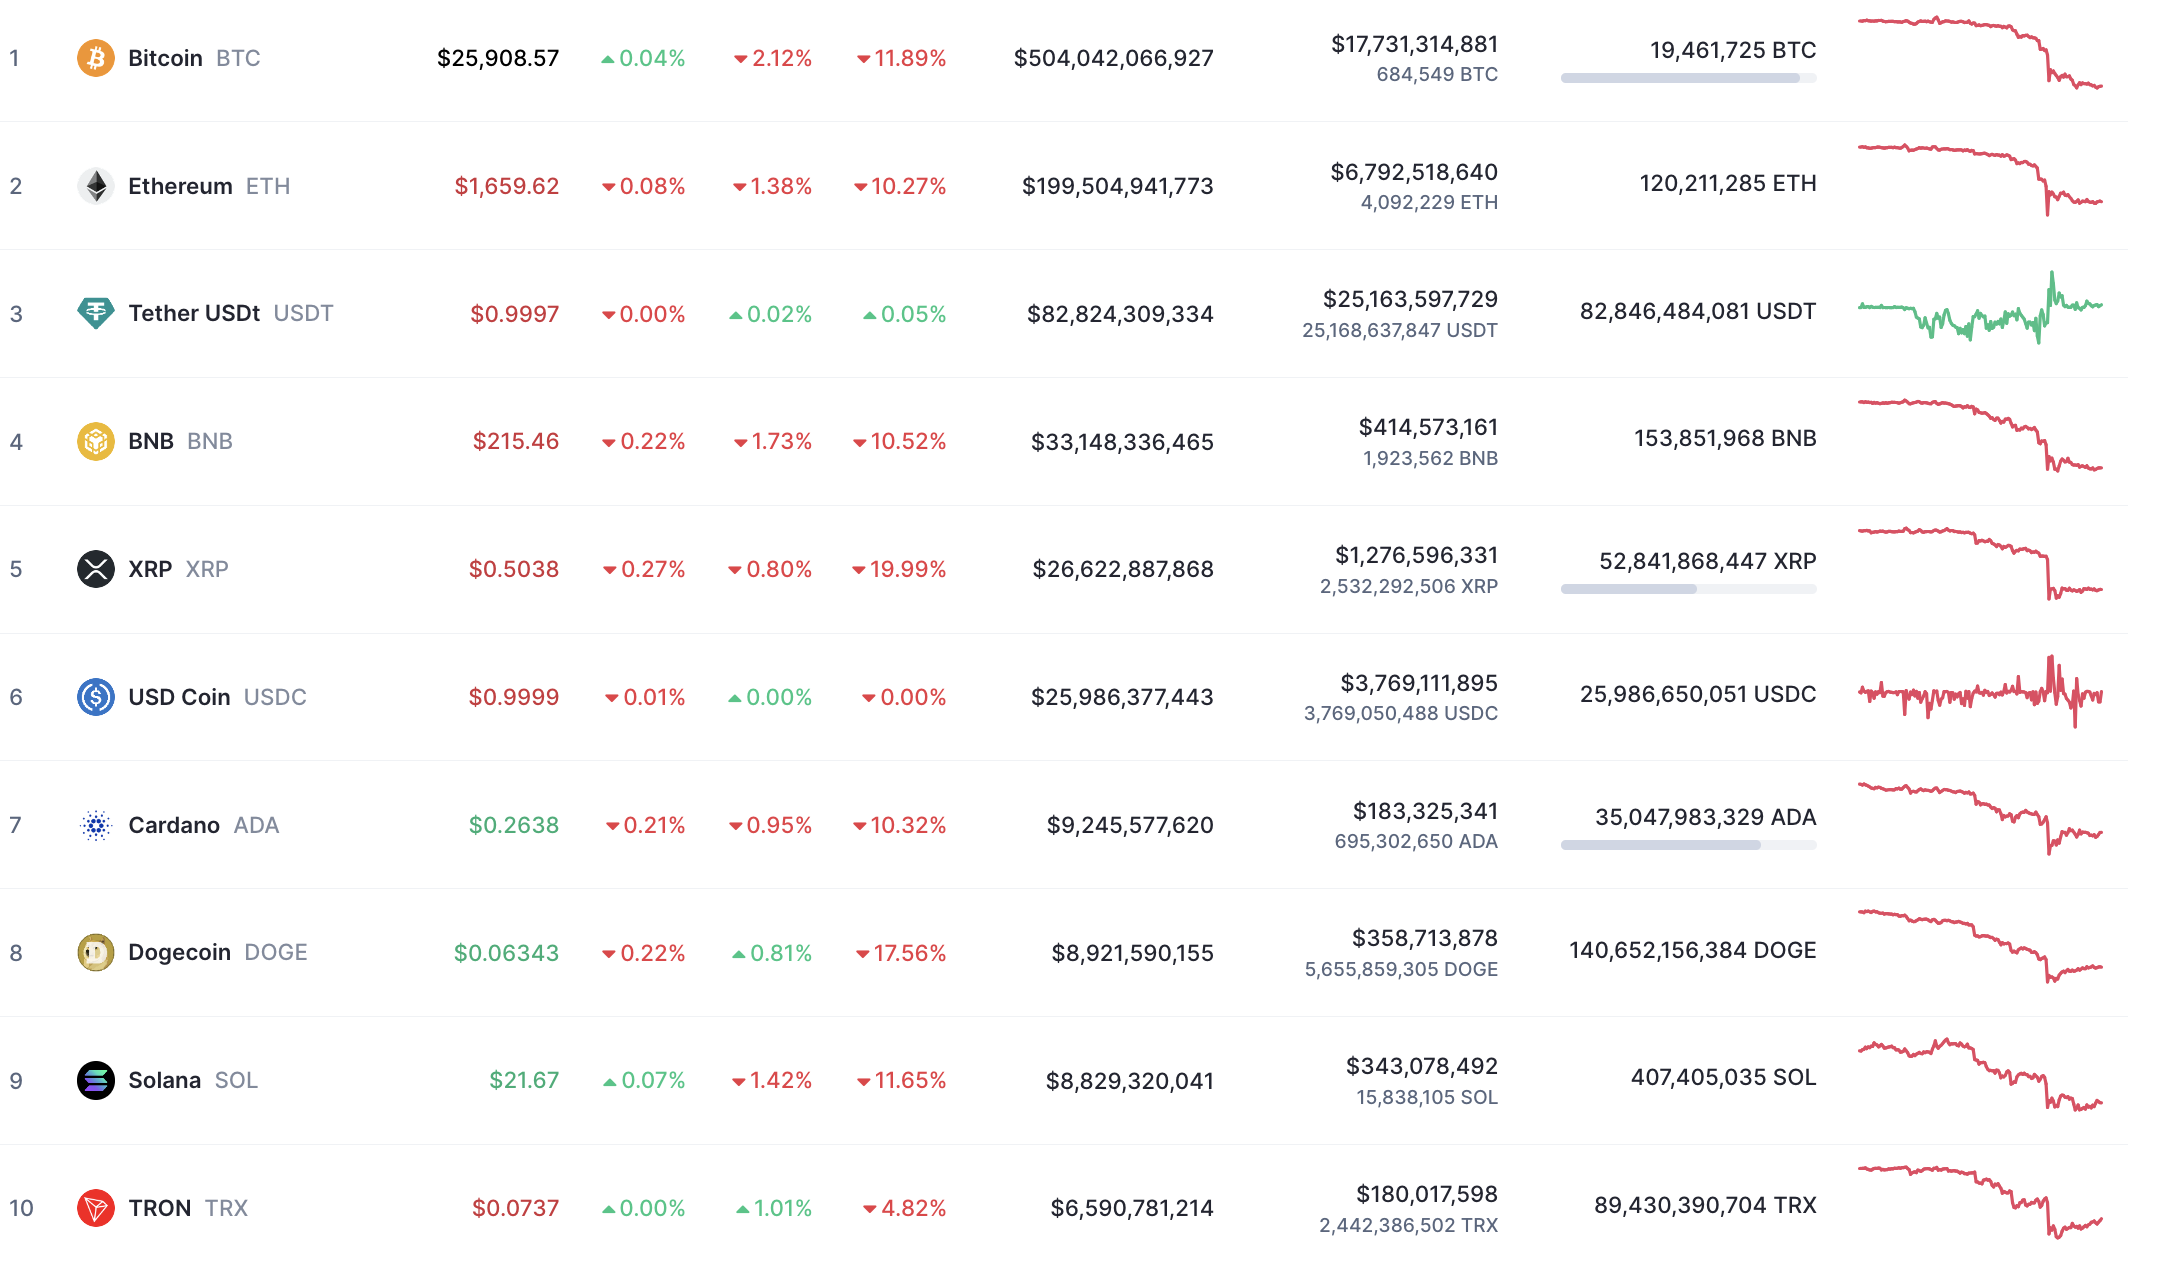Screen dimensions: 2160x1264
Task: Click the XRP logo icon
Action: click(x=95, y=569)
